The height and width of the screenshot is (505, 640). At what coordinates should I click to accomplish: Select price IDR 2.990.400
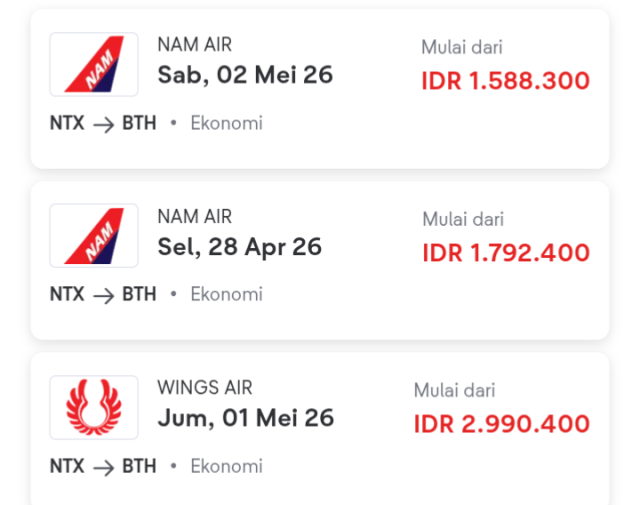(x=501, y=424)
